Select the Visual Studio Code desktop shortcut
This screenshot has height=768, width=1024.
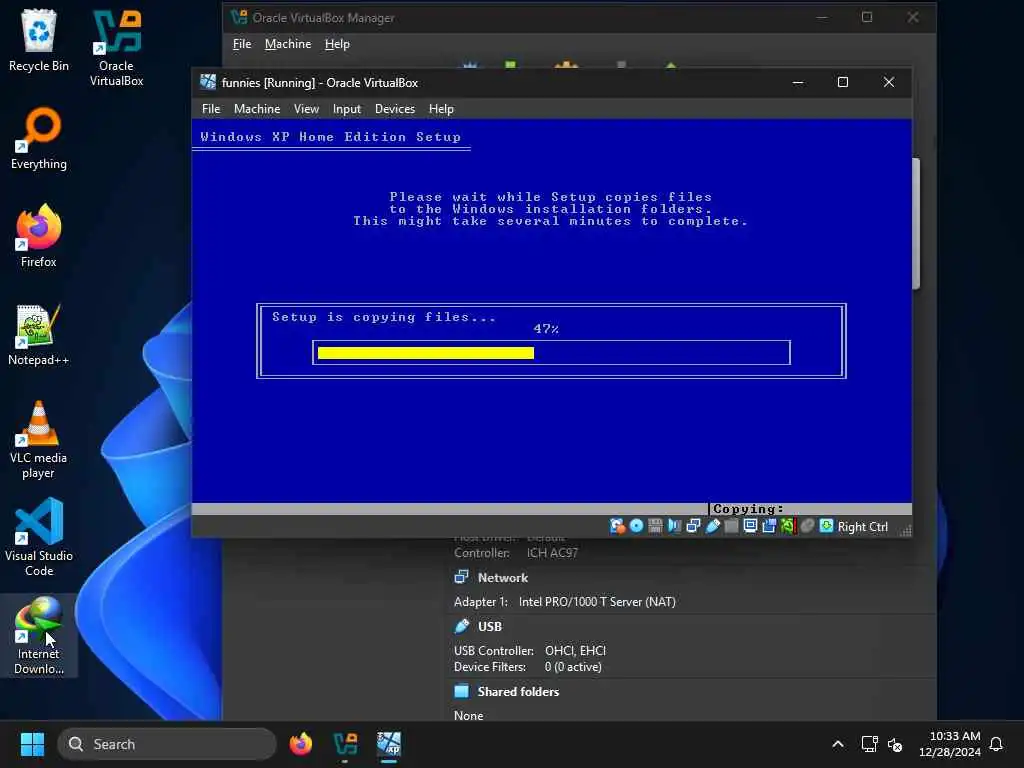39,538
